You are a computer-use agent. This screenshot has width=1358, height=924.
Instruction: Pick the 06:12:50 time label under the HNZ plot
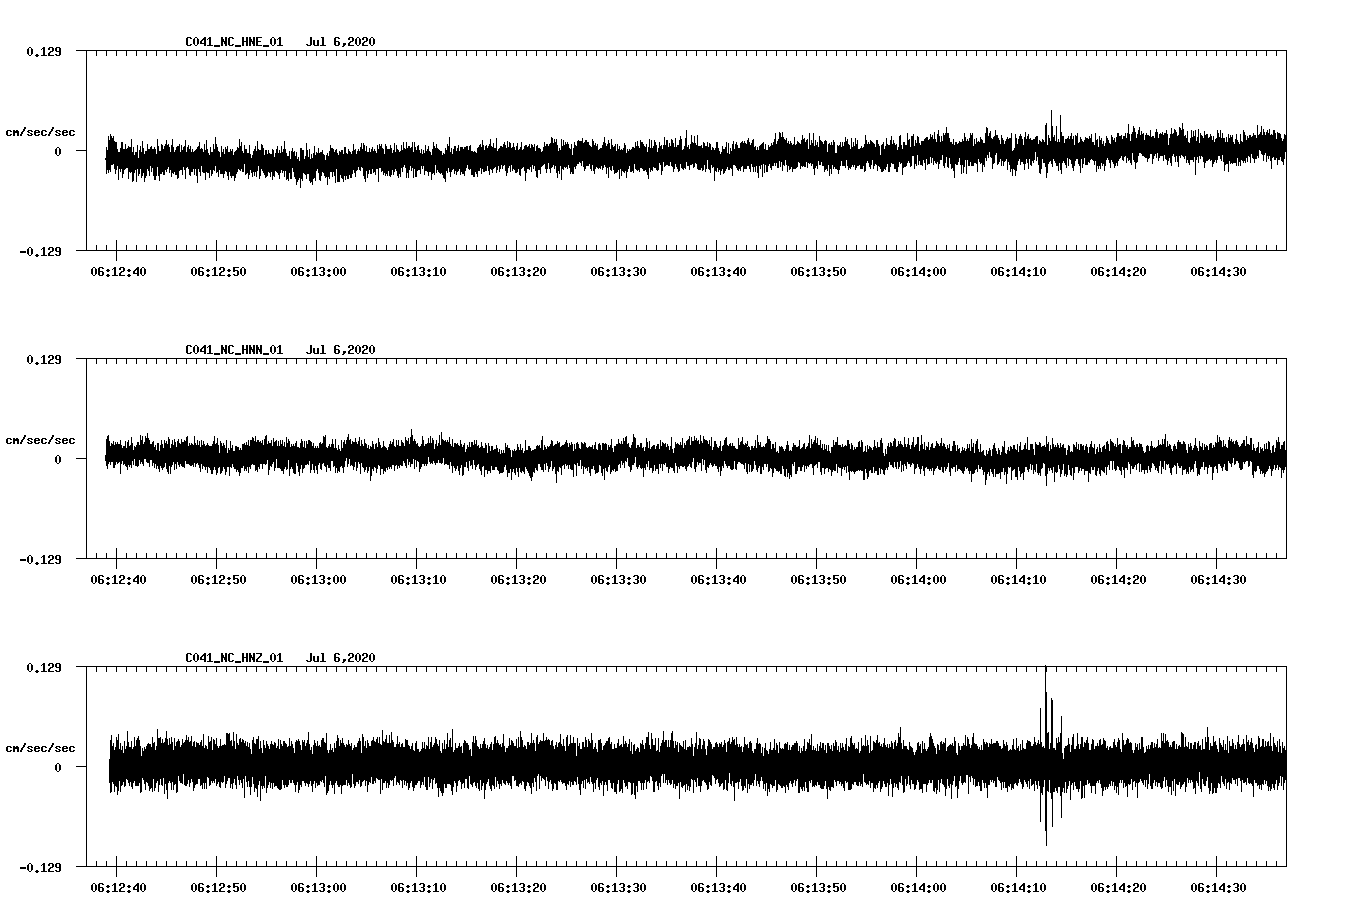coord(218,887)
